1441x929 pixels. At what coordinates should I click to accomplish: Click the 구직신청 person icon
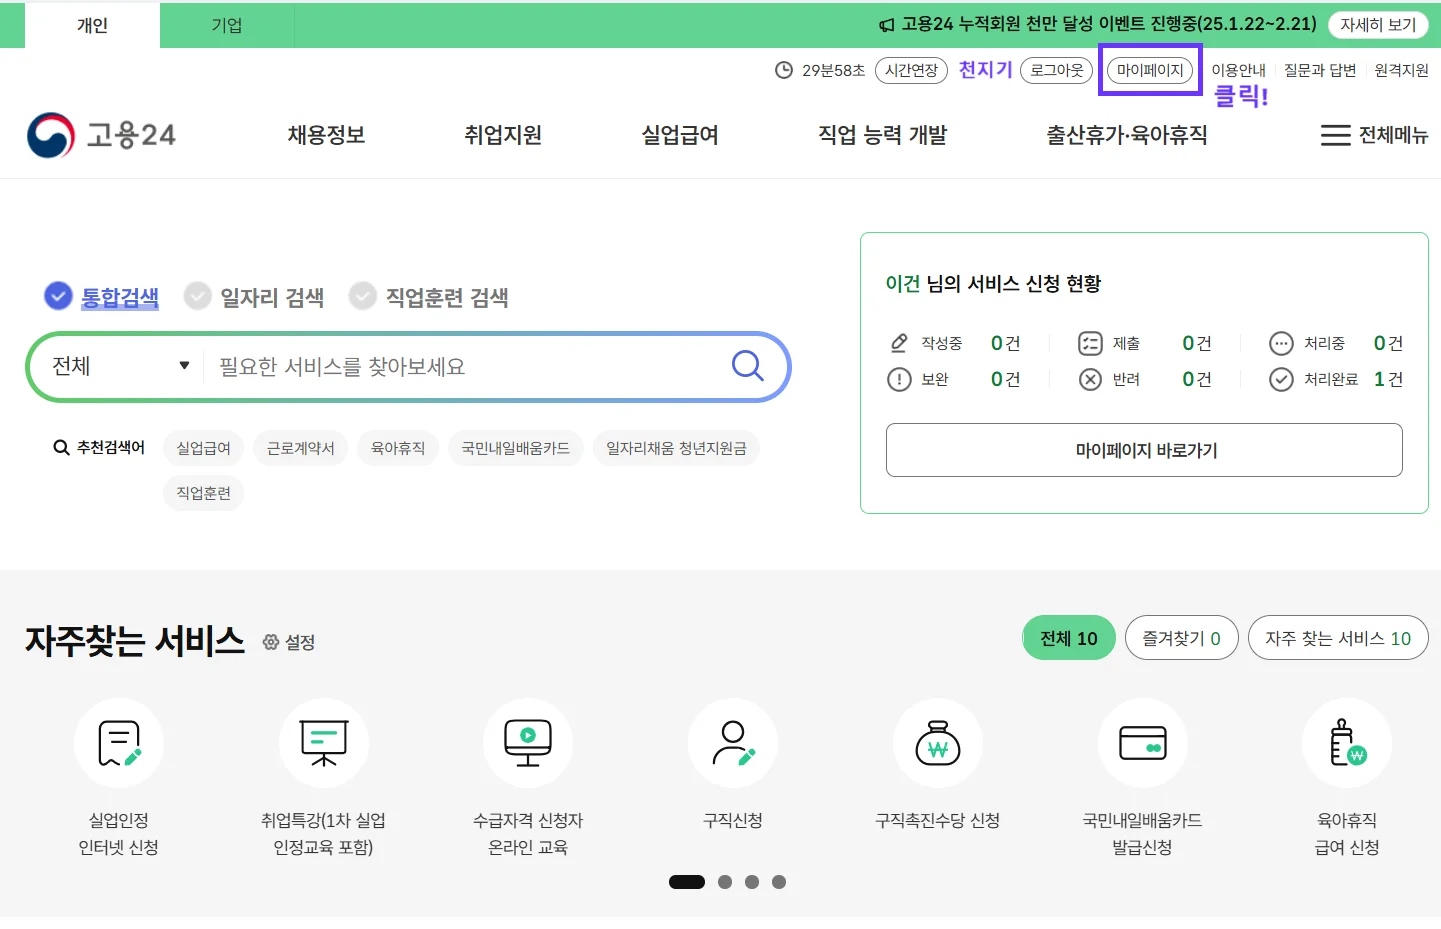point(732,743)
